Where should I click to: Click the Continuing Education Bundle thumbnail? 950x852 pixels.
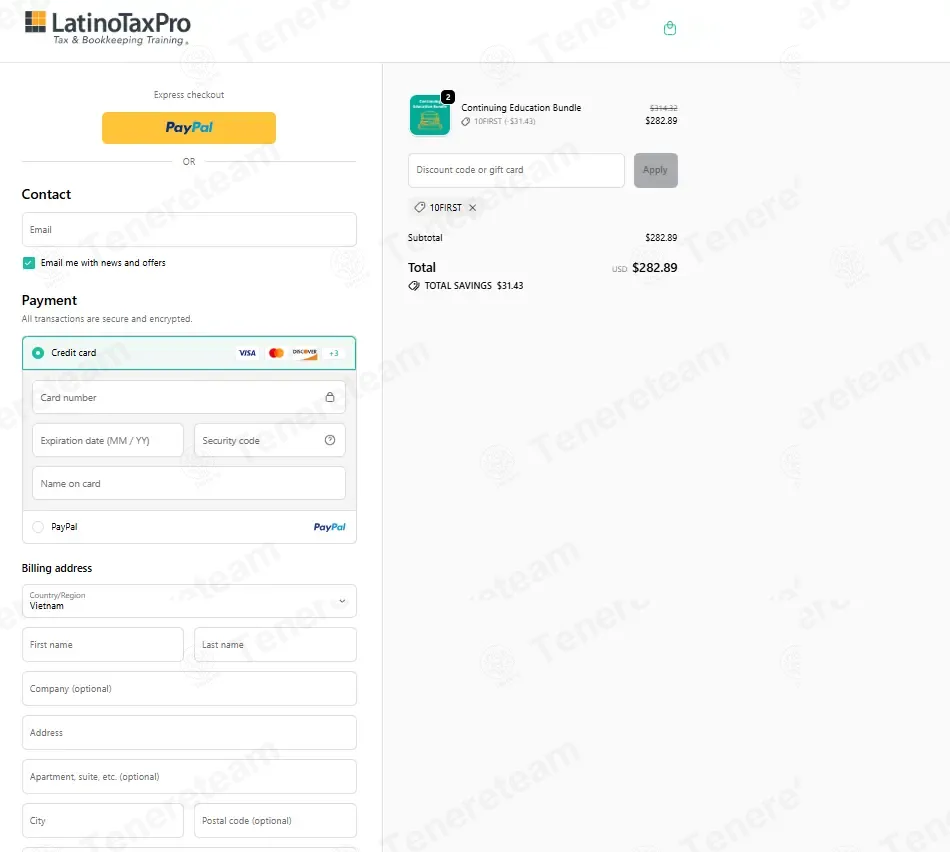[x=430, y=115]
